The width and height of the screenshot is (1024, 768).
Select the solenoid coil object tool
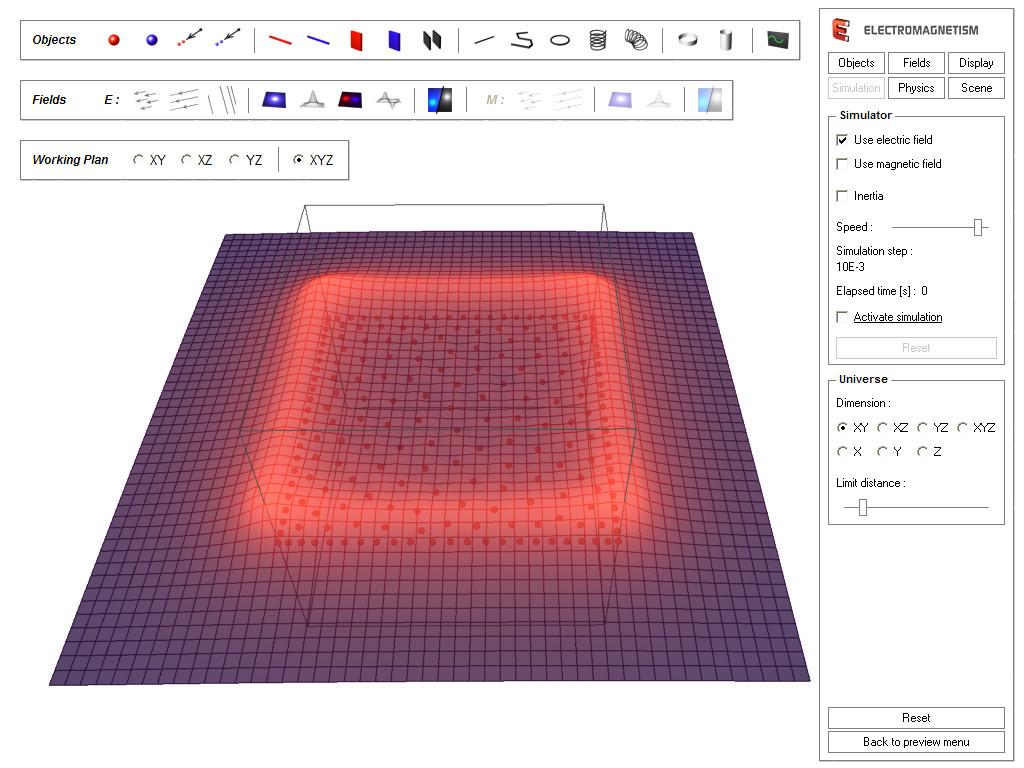pyautogui.click(x=597, y=39)
